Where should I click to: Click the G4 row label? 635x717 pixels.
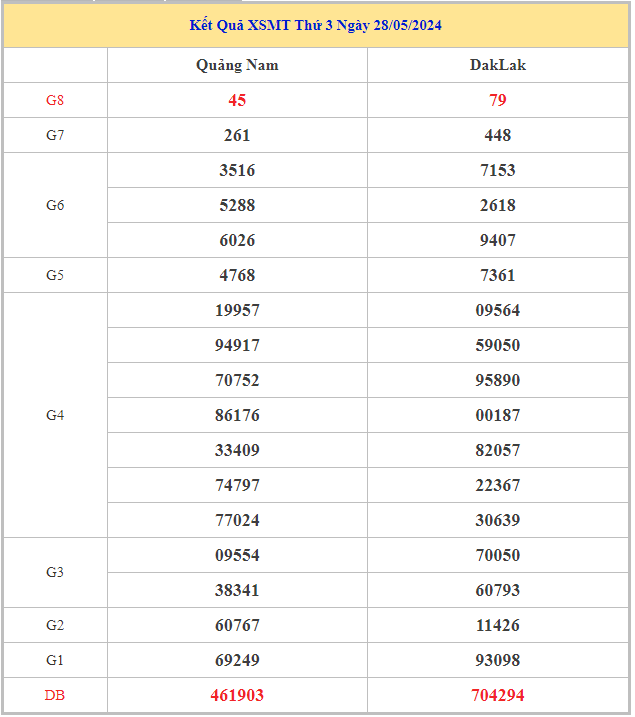coord(55,415)
